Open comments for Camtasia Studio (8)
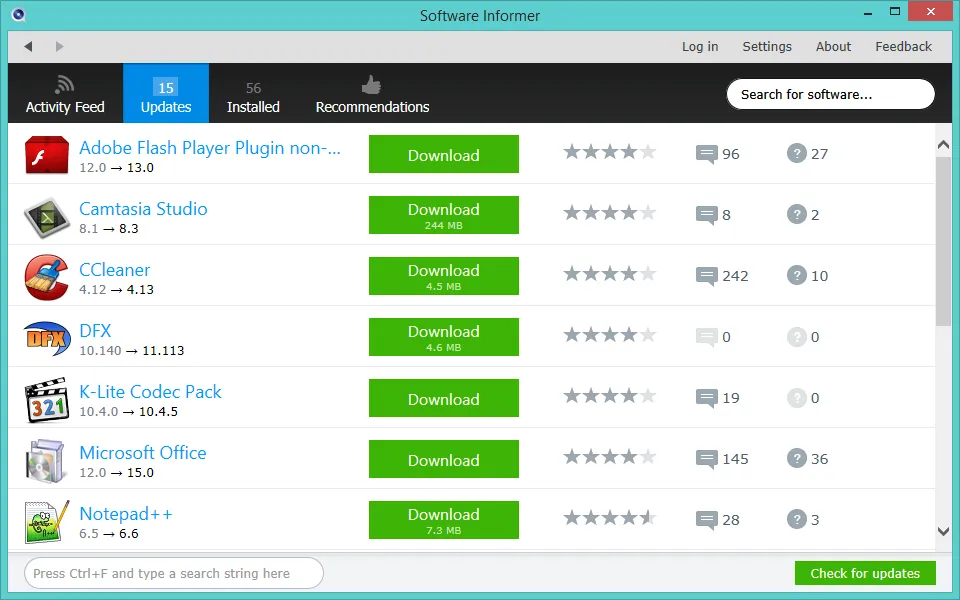The image size is (960, 600). [713, 215]
